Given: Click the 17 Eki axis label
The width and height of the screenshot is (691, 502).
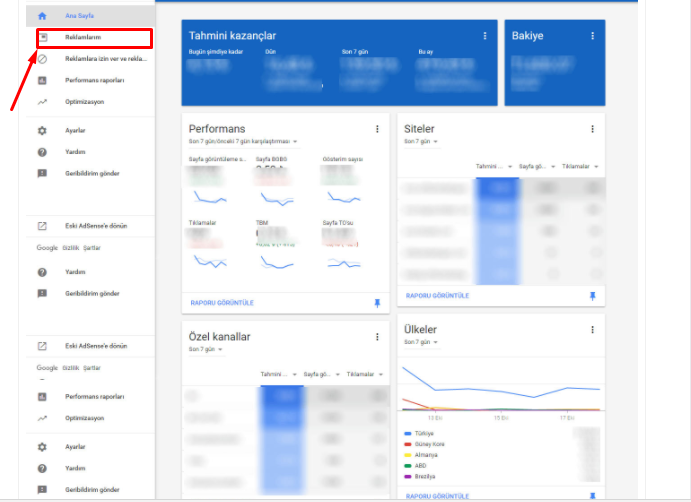Looking at the screenshot, I should 567,418.
